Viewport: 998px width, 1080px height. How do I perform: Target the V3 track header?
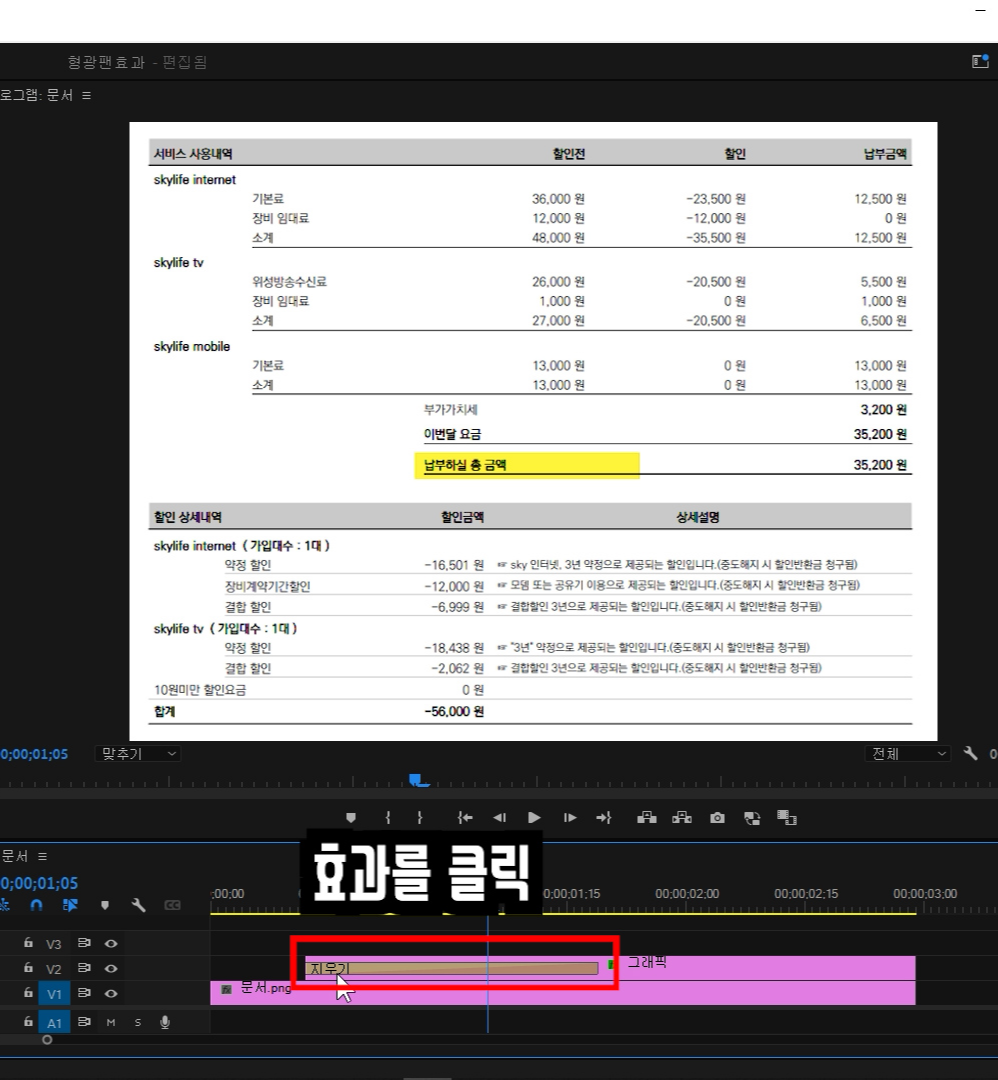(54, 944)
